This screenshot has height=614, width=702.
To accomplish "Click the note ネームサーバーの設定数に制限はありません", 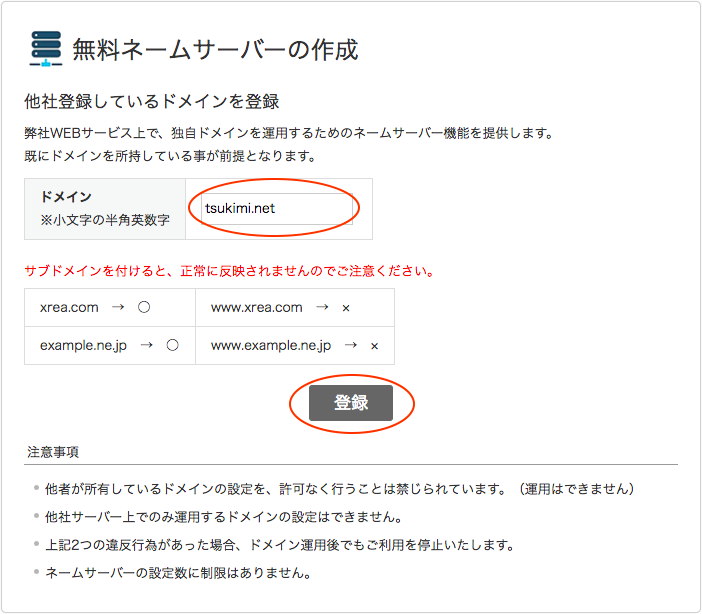I will click(178, 574).
